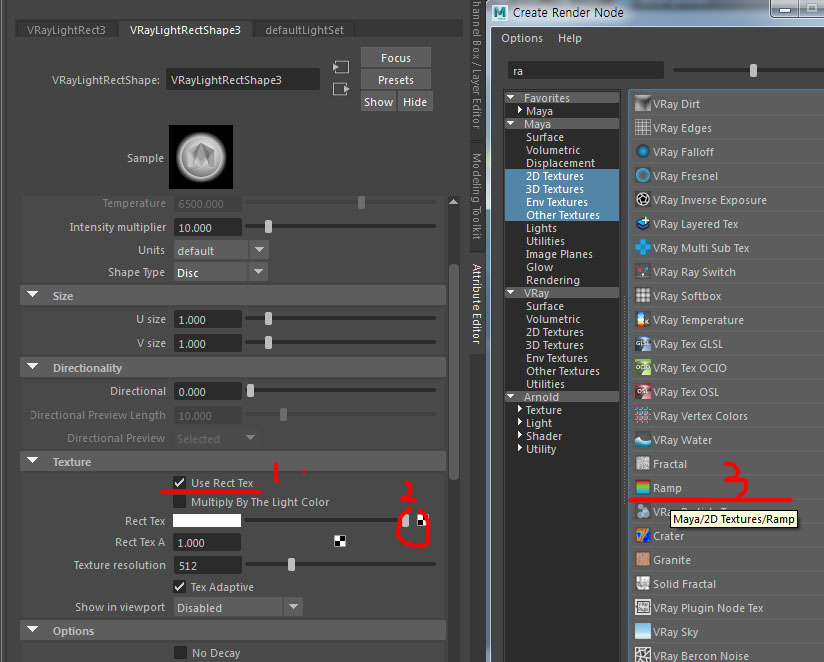Pick the VRay Vertex Colors icon
The width and height of the screenshot is (824, 662).
tap(642, 416)
